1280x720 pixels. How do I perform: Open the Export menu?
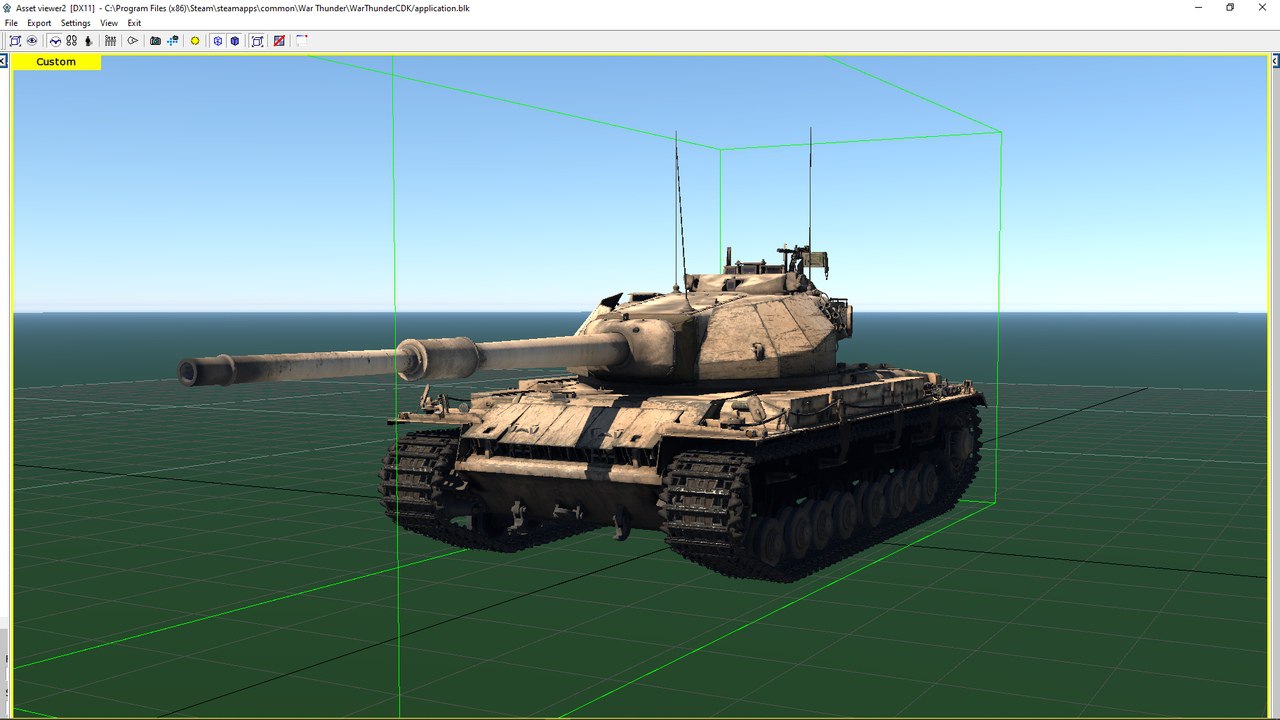coord(39,23)
